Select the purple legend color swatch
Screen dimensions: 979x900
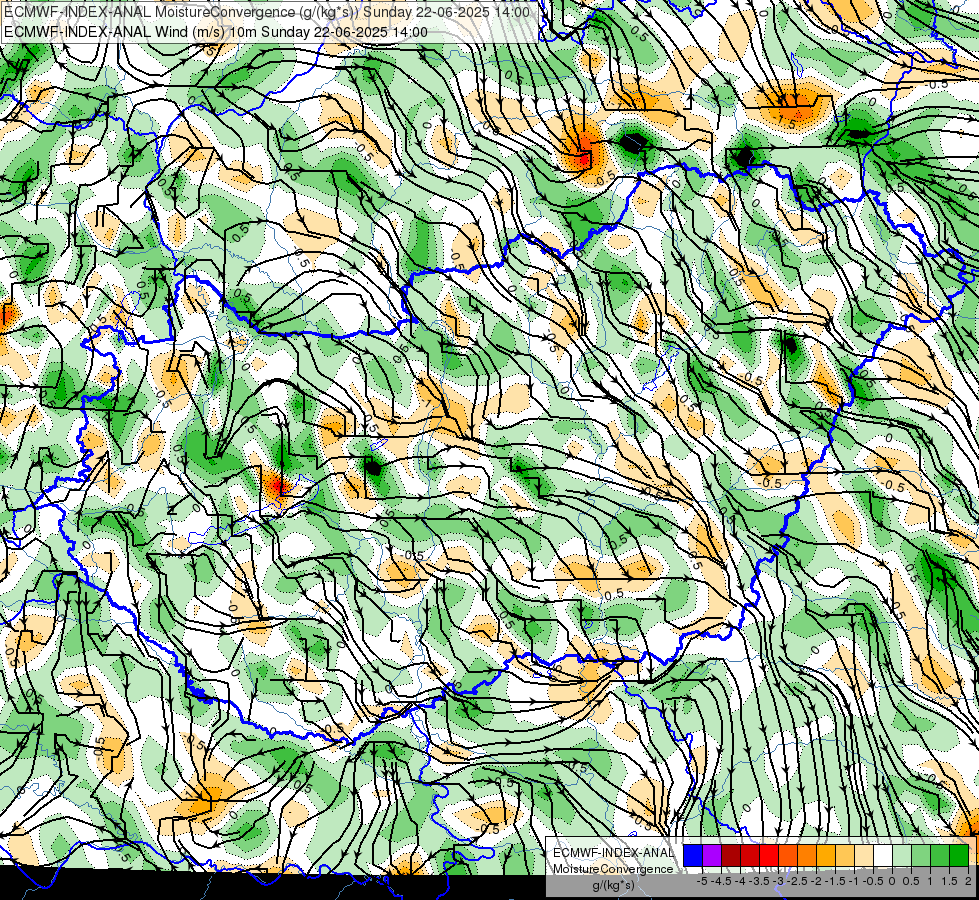click(x=712, y=855)
